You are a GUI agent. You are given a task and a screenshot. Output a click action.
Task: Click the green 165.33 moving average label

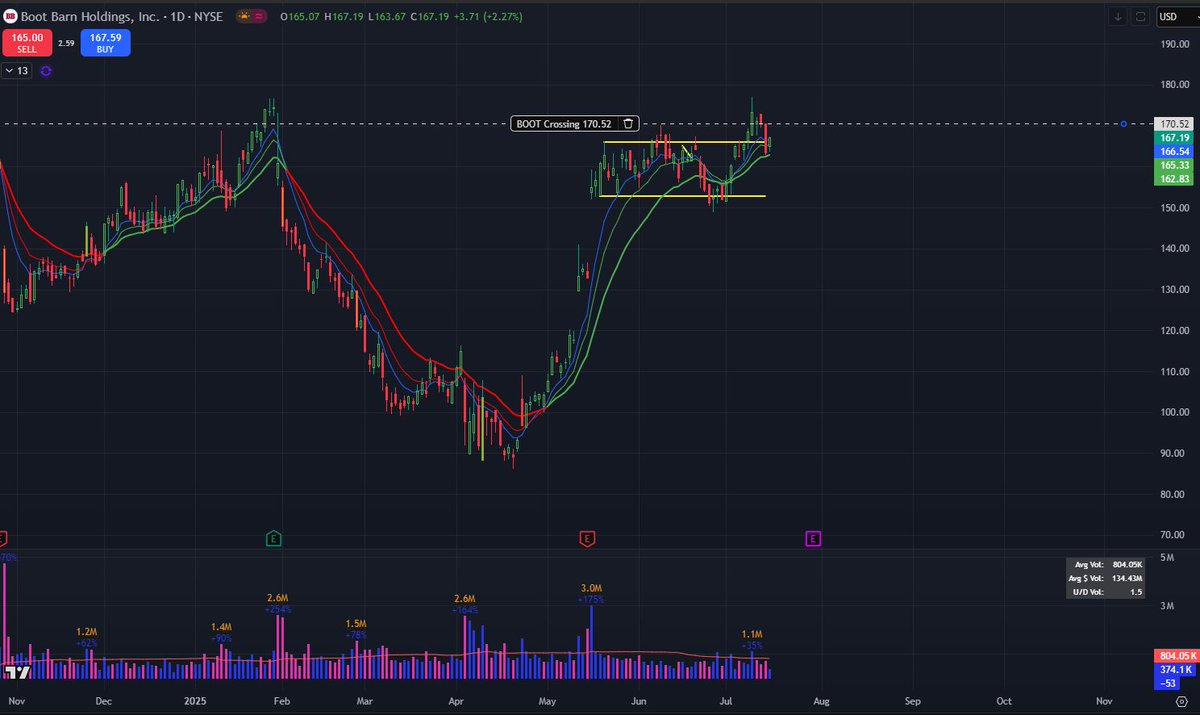click(1172, 164)
